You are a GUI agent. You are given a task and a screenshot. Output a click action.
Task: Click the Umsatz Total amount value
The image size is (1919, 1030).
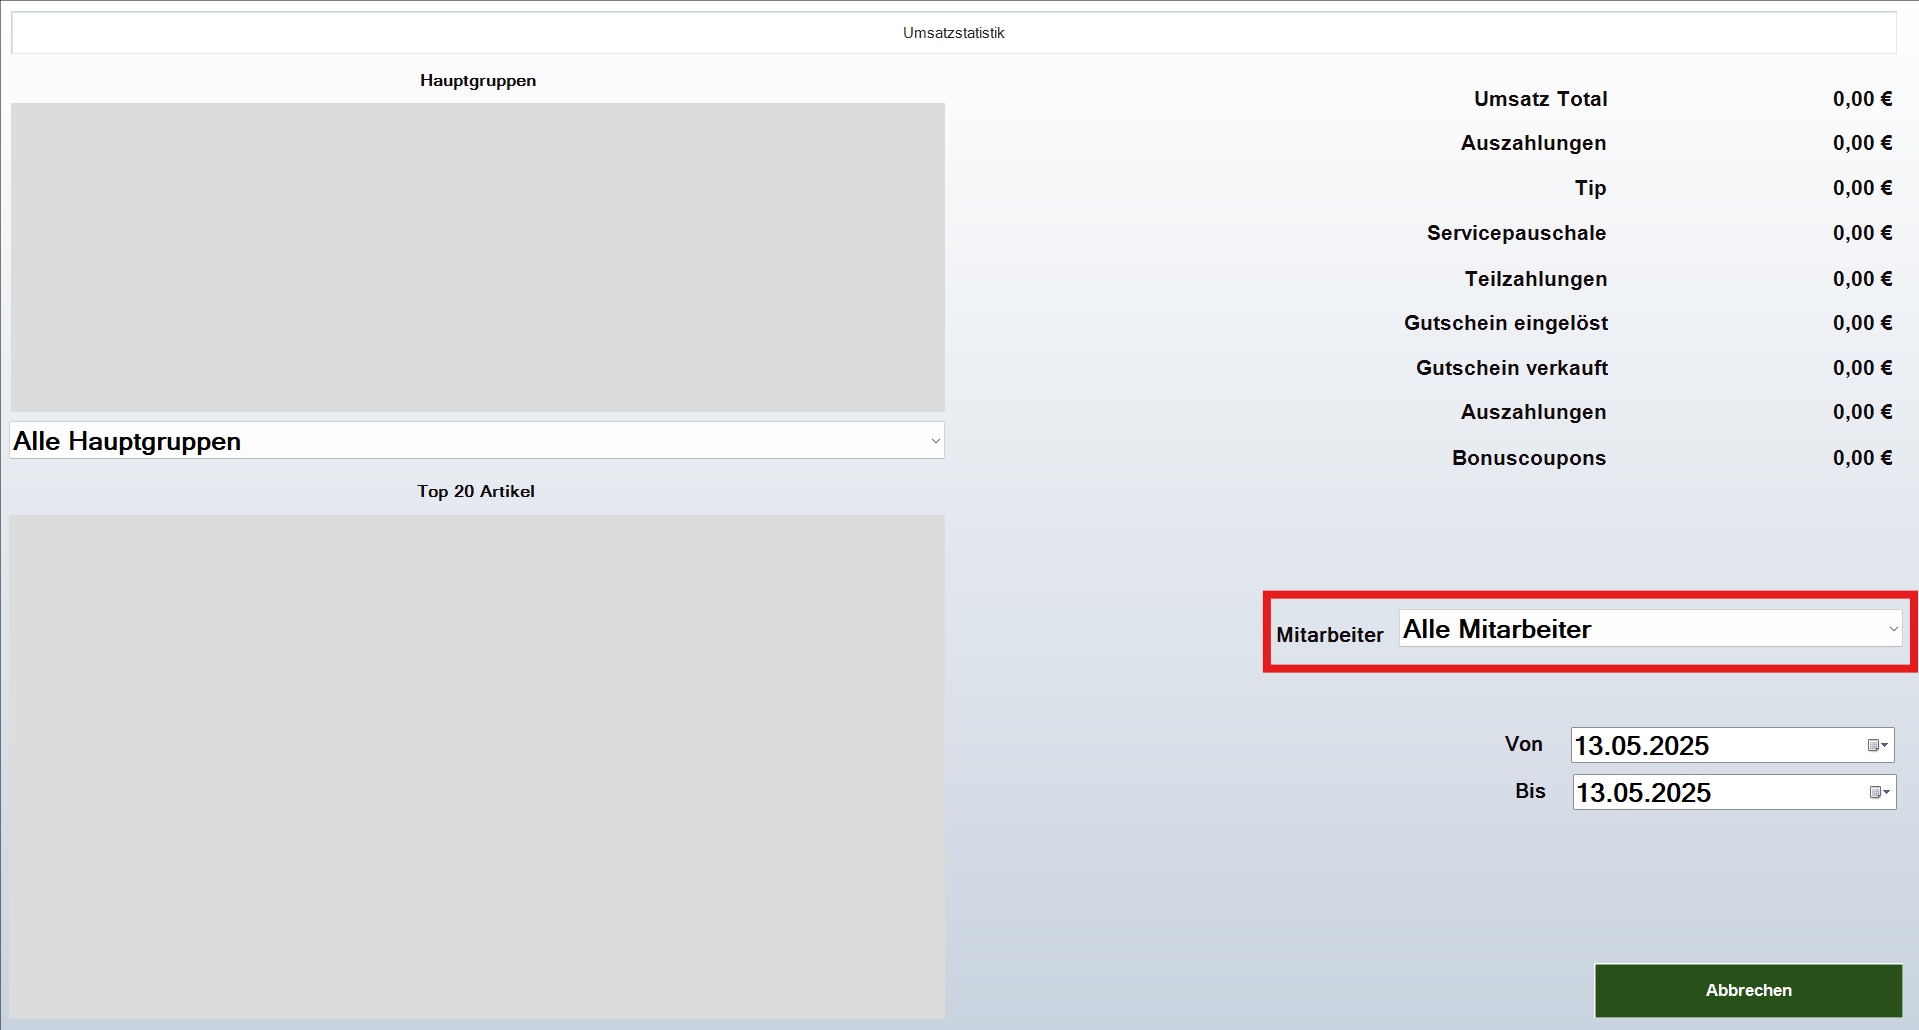tap(1861, 99)
